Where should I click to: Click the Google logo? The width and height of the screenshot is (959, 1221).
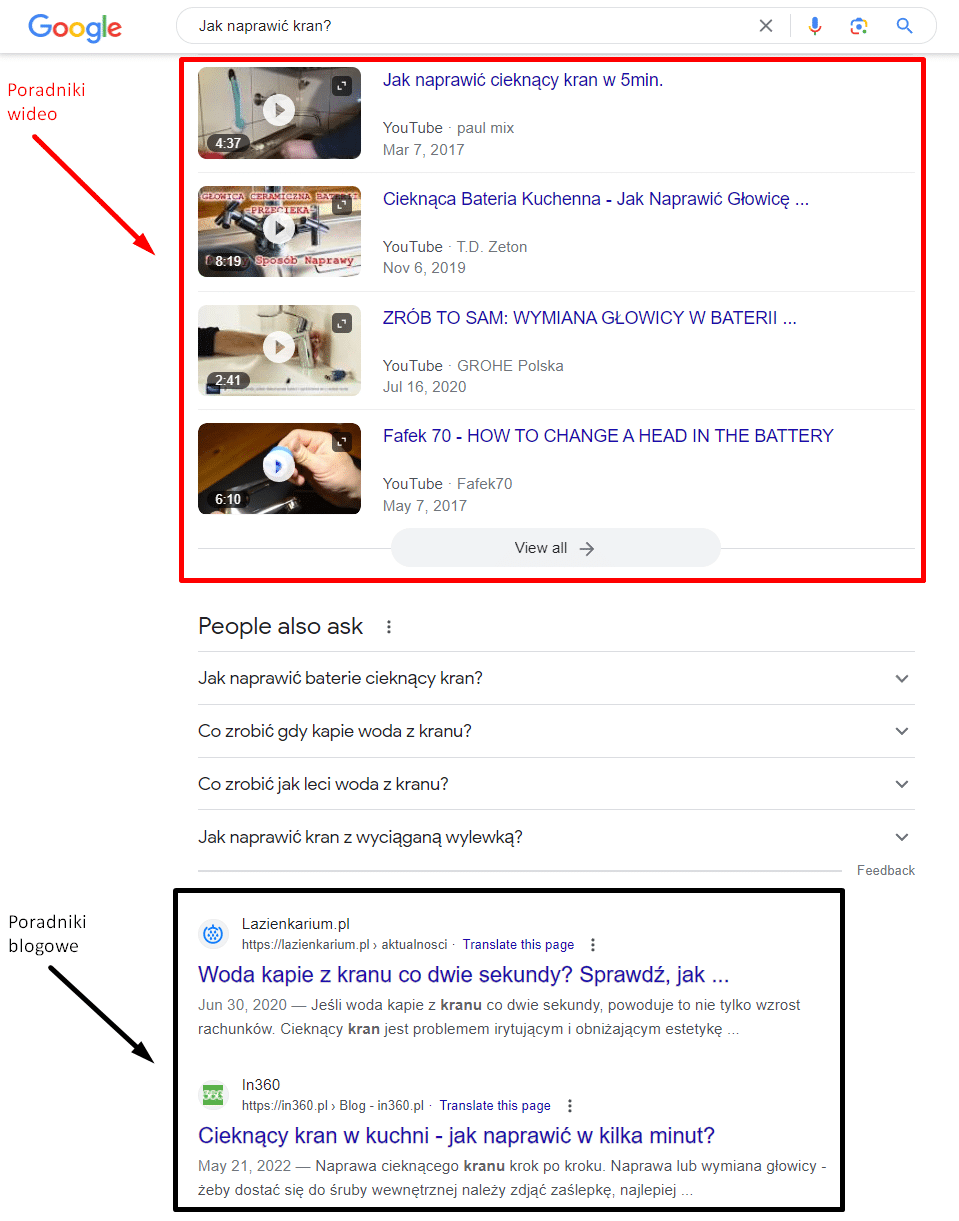[x=75, y=27]
